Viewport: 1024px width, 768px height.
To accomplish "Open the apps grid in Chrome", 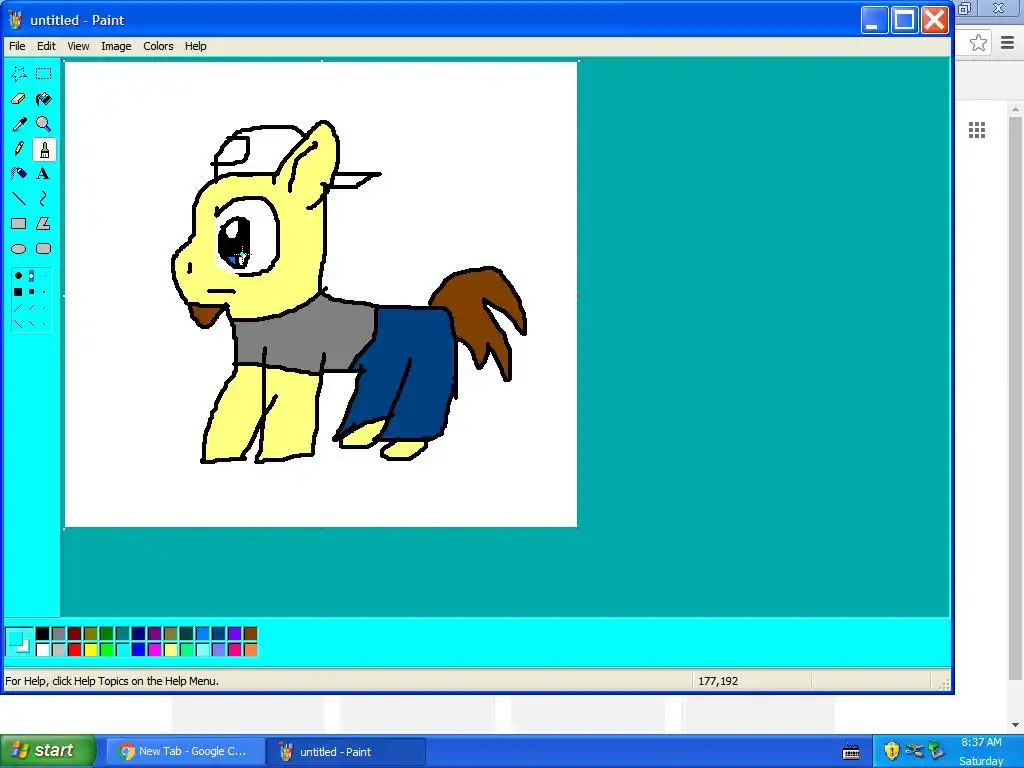I will click(977, 130).
